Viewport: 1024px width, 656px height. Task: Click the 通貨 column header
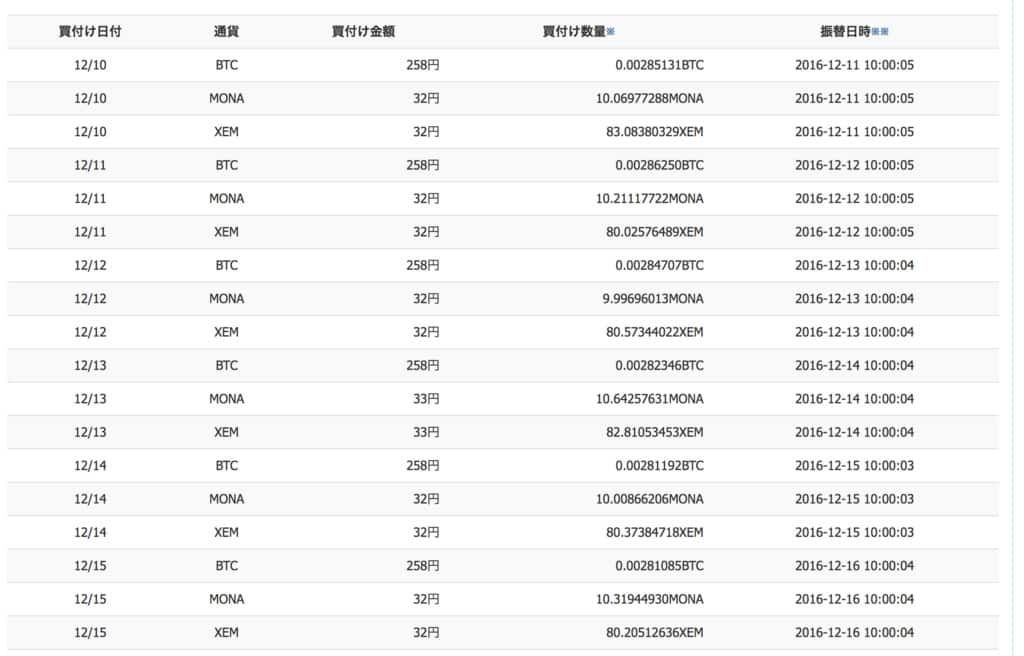point(227,31)
